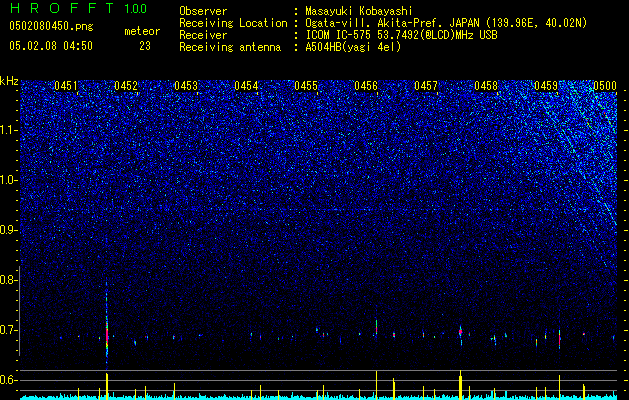This screenshot has width=629, height=400.
Task: Click the gray vertical range bar beside 0.7
Action: [19, 311]
